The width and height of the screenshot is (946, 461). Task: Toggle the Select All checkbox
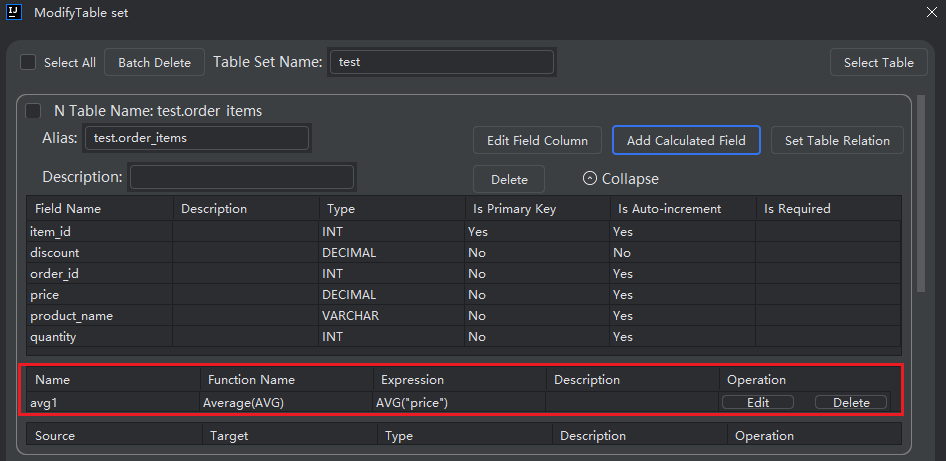pyautogui.click(x=28, y=62)
